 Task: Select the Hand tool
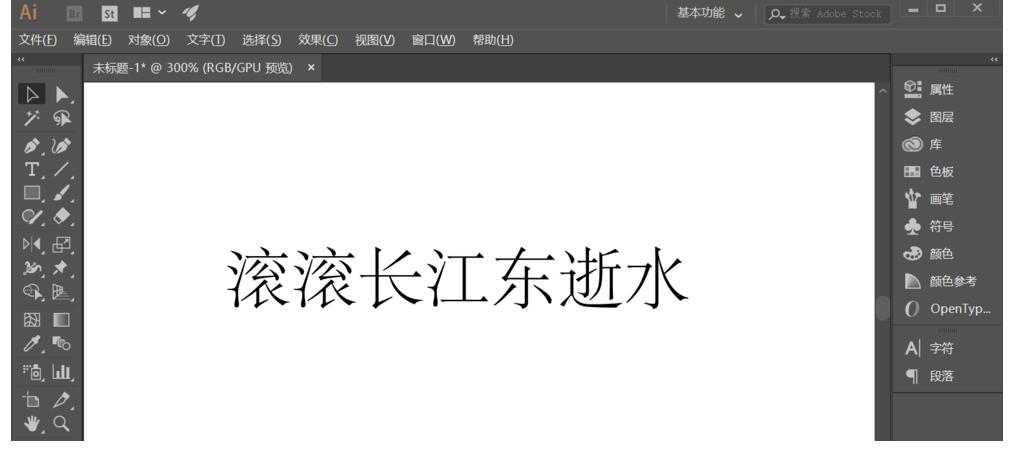coord(32,424)
